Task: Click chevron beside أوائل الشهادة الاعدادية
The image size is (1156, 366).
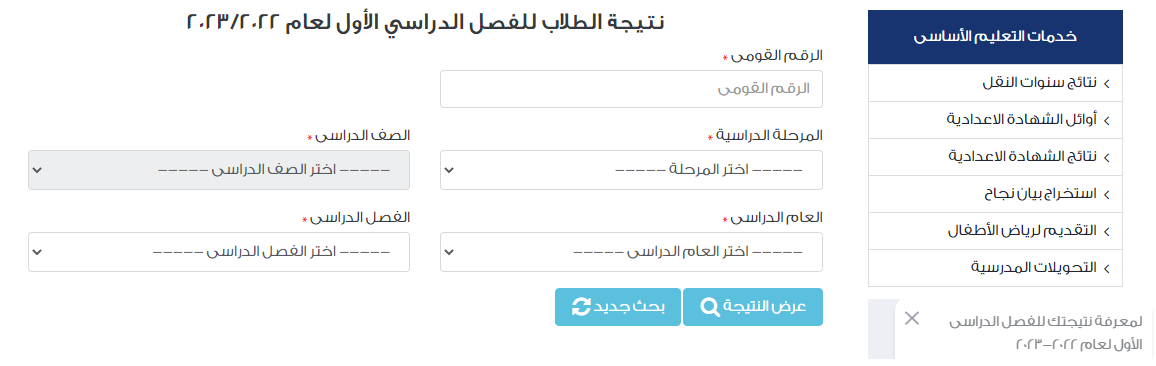Action: click(1107, 120)
